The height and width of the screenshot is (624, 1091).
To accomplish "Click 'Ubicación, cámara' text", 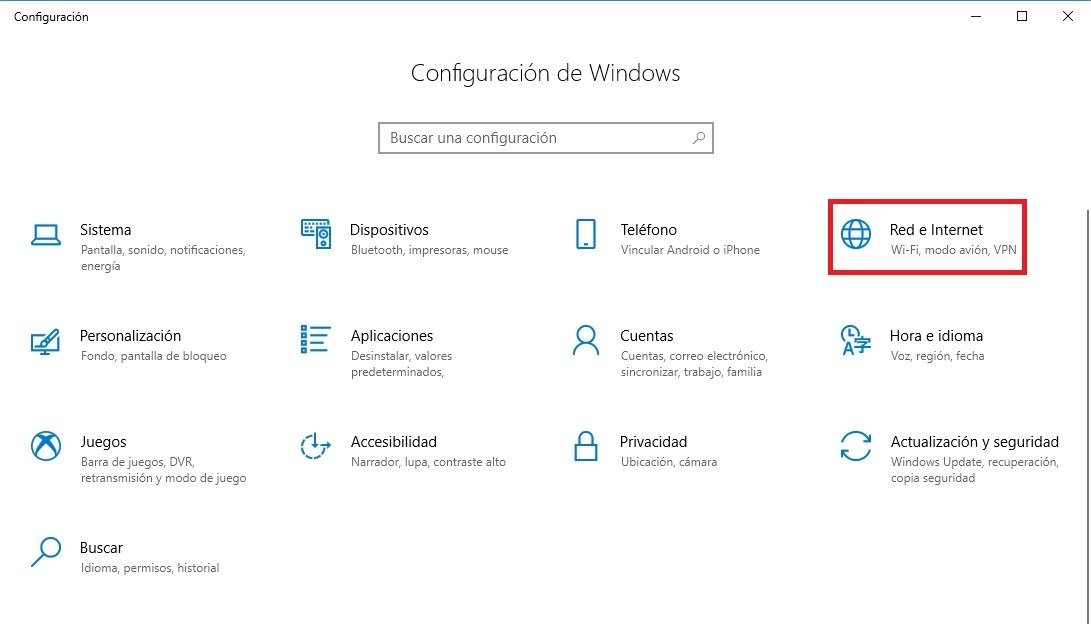I will [x=669, y=462].
